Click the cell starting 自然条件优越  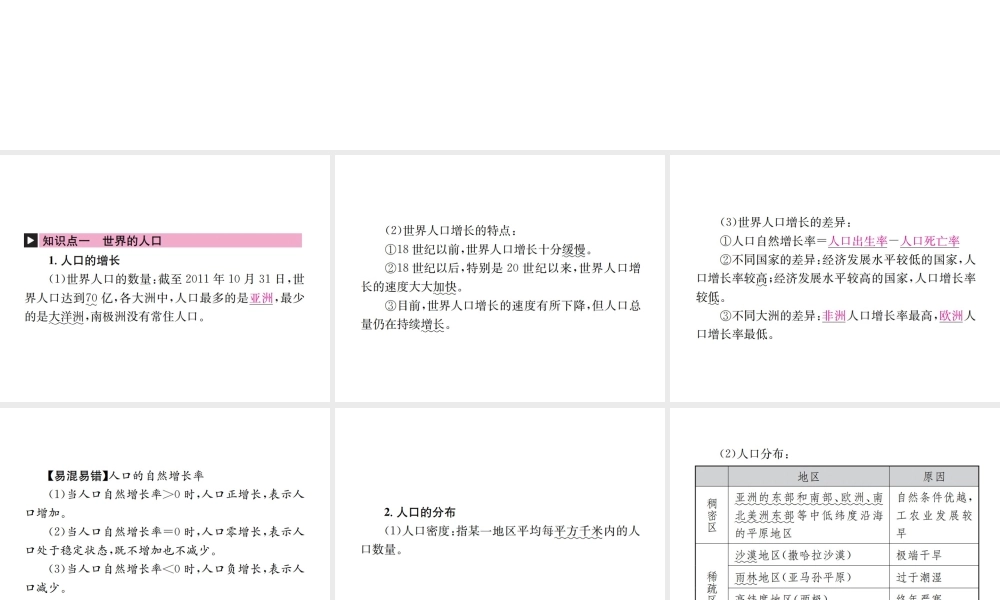934,515
